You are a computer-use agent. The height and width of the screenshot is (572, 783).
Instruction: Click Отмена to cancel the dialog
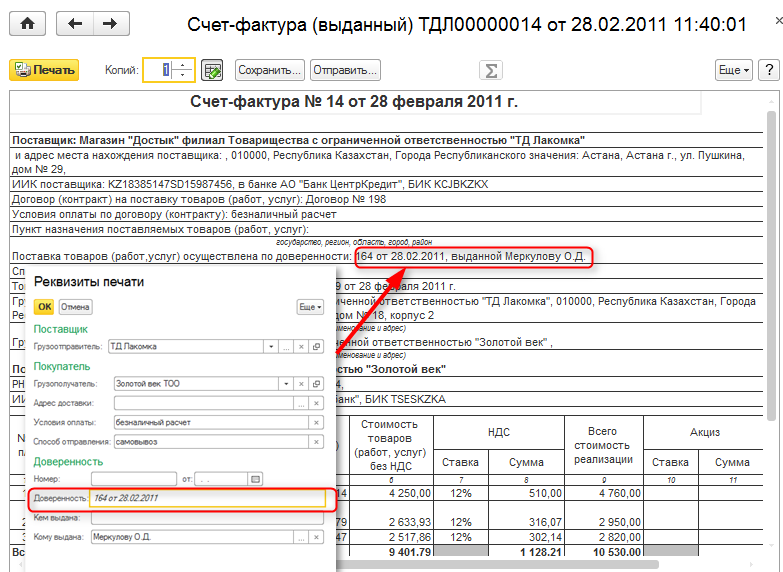point(75,307)
